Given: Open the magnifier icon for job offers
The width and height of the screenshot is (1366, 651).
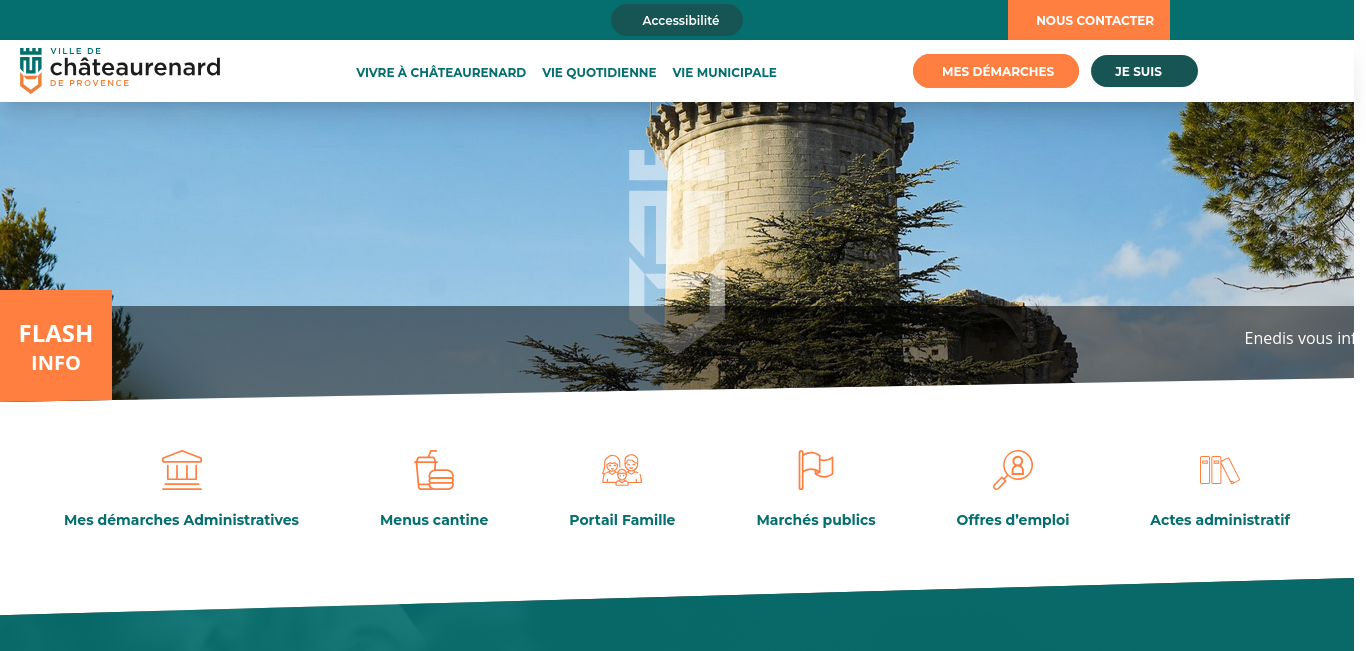Looking at the screenshot, I should pyautogui.click(x=1013, y=470).
